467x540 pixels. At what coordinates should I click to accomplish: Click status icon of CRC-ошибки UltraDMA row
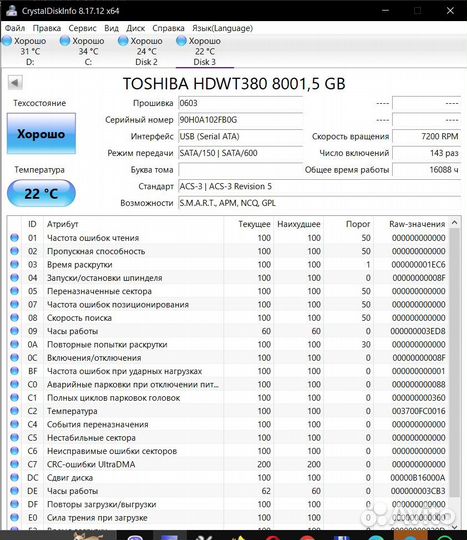tap(14, 464)
